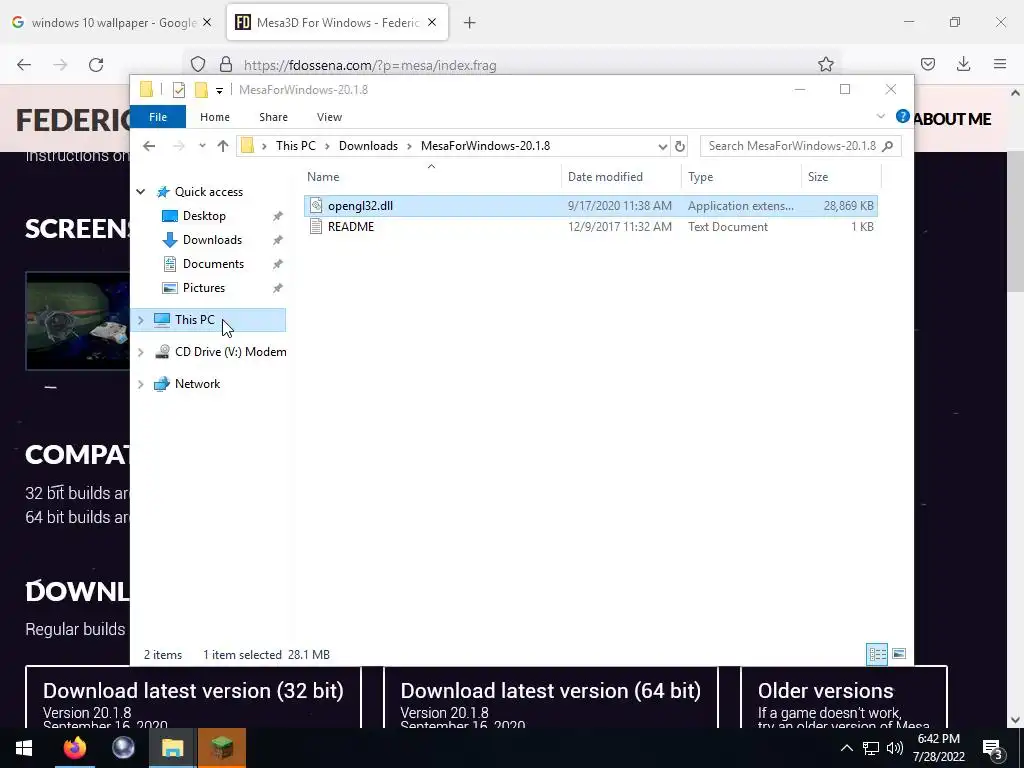This screenshot has width=1024, height=768.
Task: Open the taskbar volume control
Action: (895, 748)
